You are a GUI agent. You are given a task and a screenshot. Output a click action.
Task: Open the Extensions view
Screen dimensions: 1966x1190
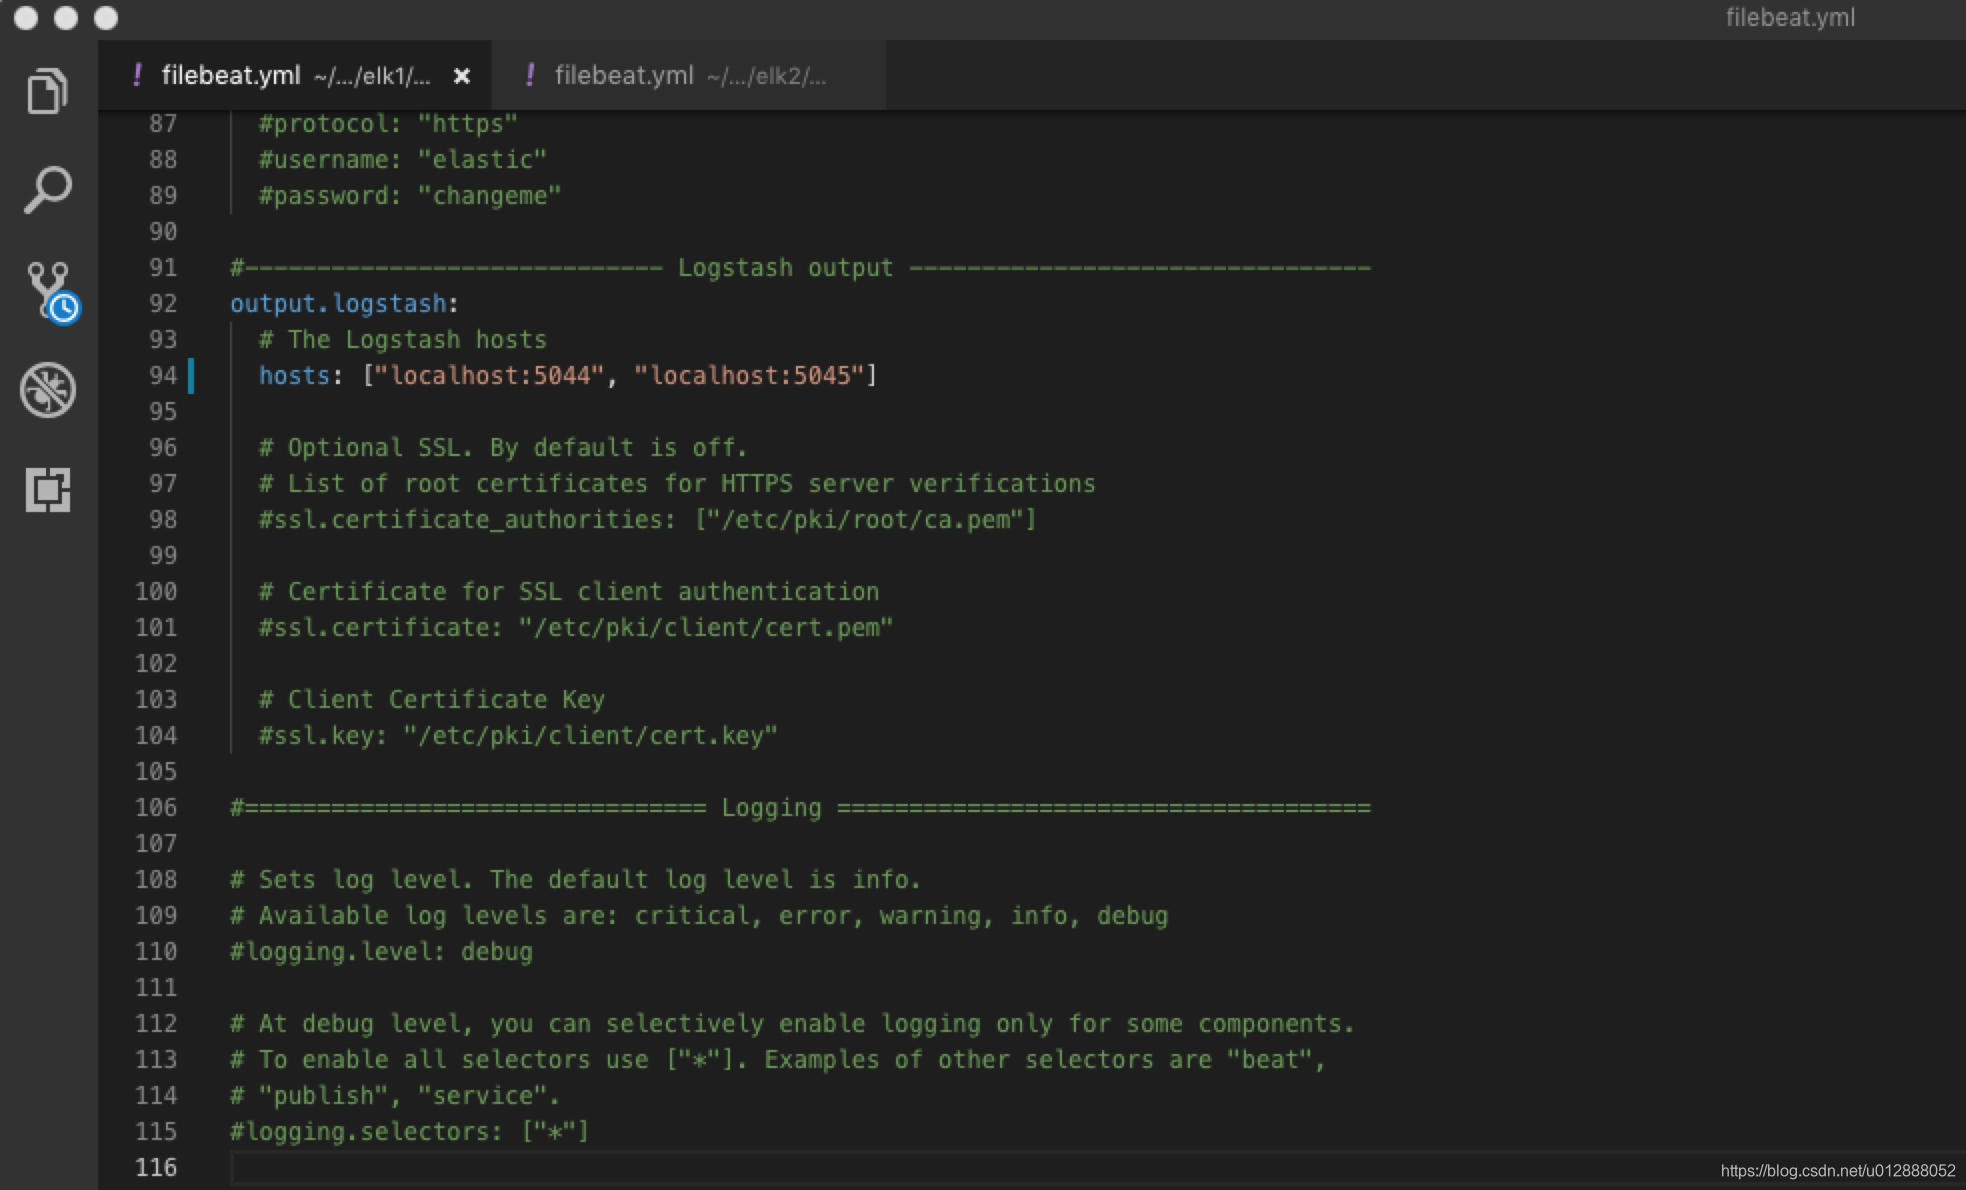point(47,490)
